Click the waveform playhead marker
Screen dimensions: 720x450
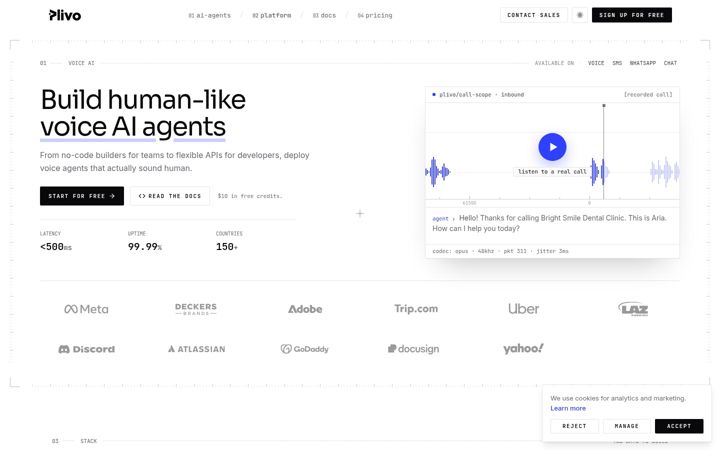point(604,106)
